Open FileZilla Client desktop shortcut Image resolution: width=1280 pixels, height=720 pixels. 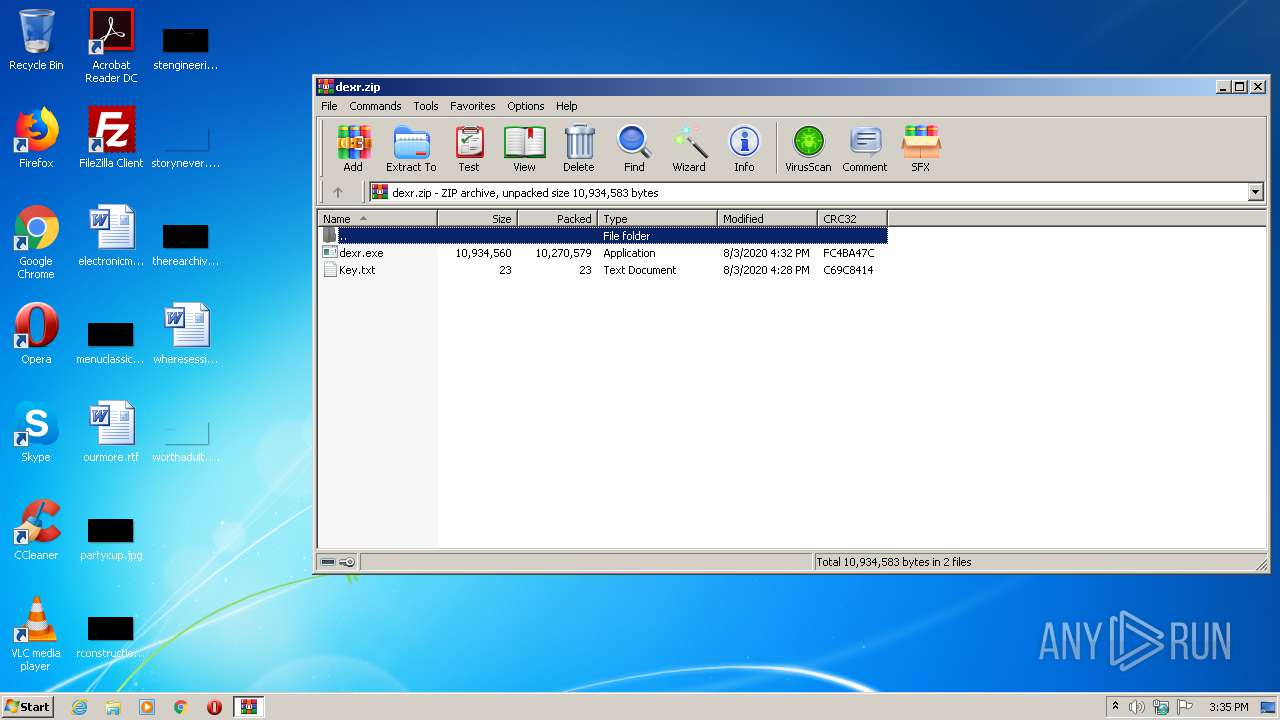click(111, 138)
